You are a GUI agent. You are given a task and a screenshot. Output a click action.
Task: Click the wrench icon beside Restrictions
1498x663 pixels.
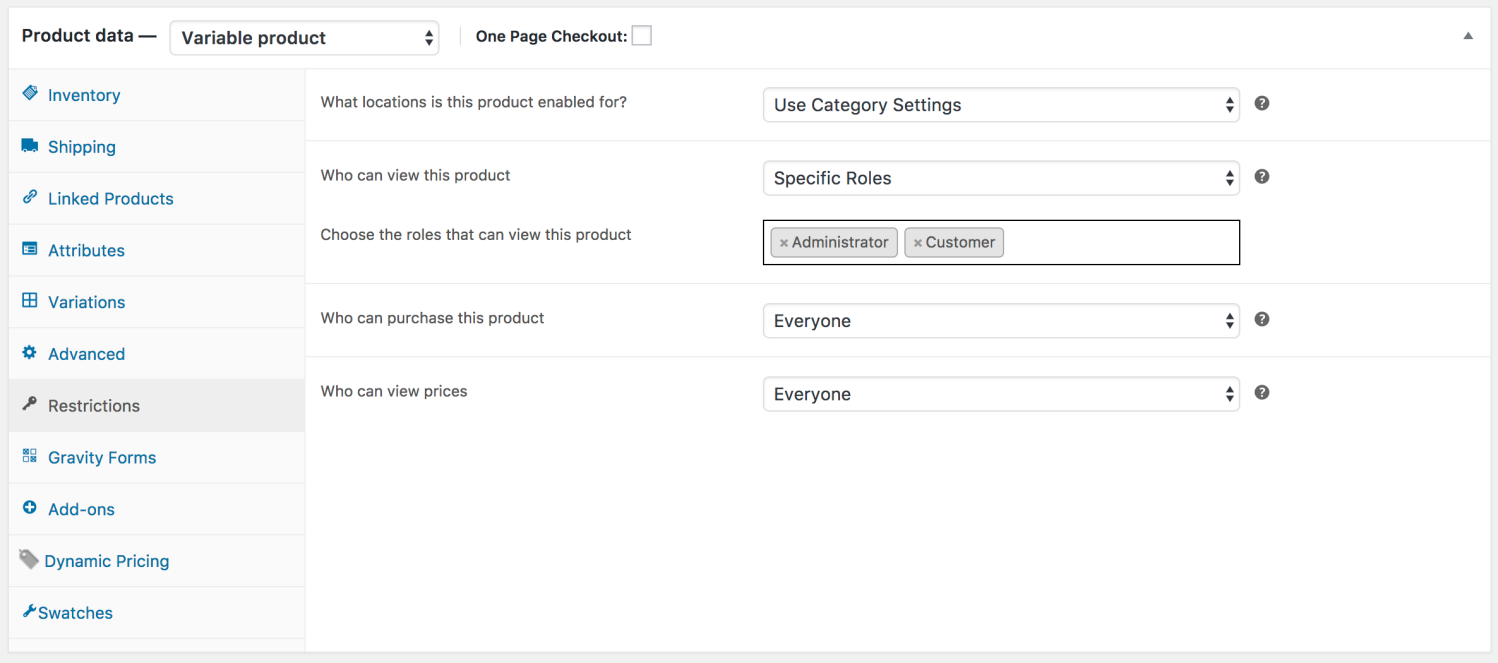point(31,405)
